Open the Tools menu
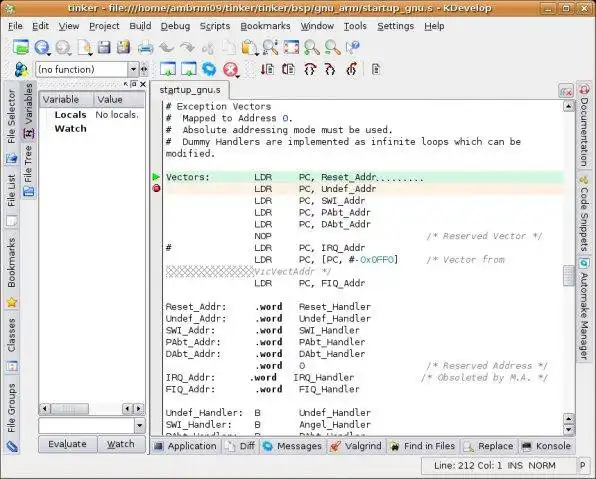 [355, 26]
